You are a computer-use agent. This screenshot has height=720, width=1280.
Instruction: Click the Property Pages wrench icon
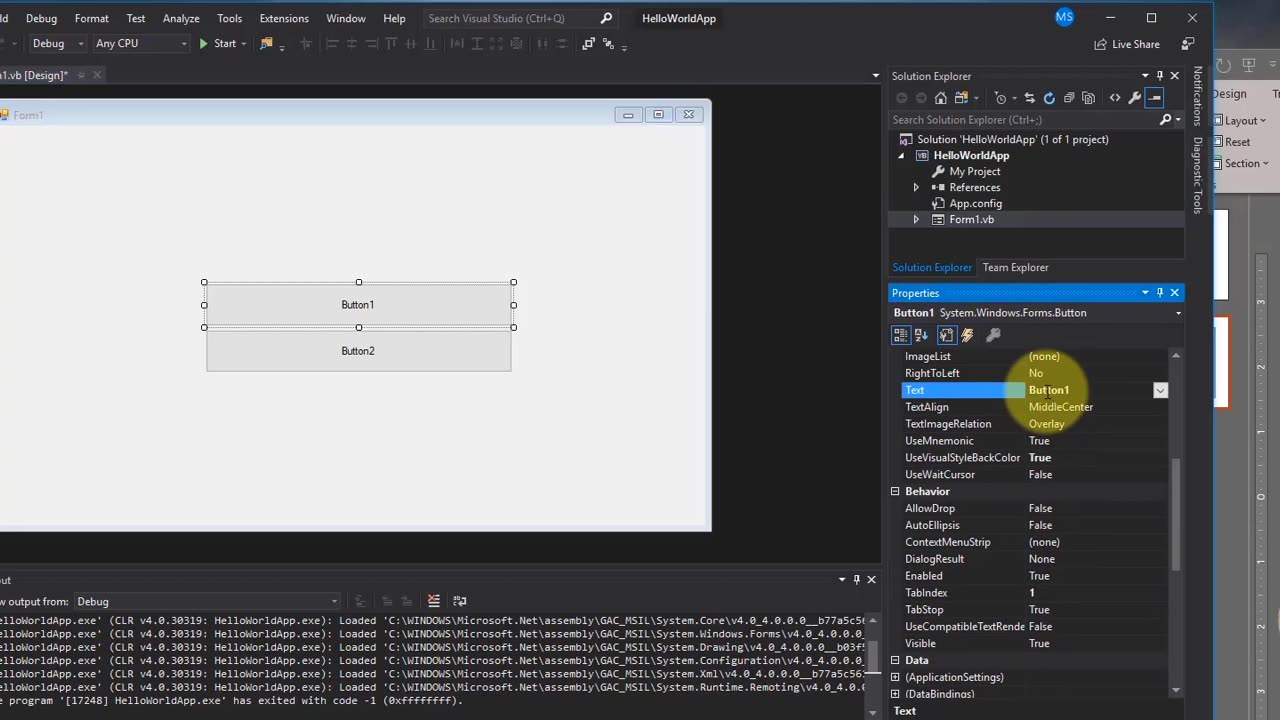[993, 335]
